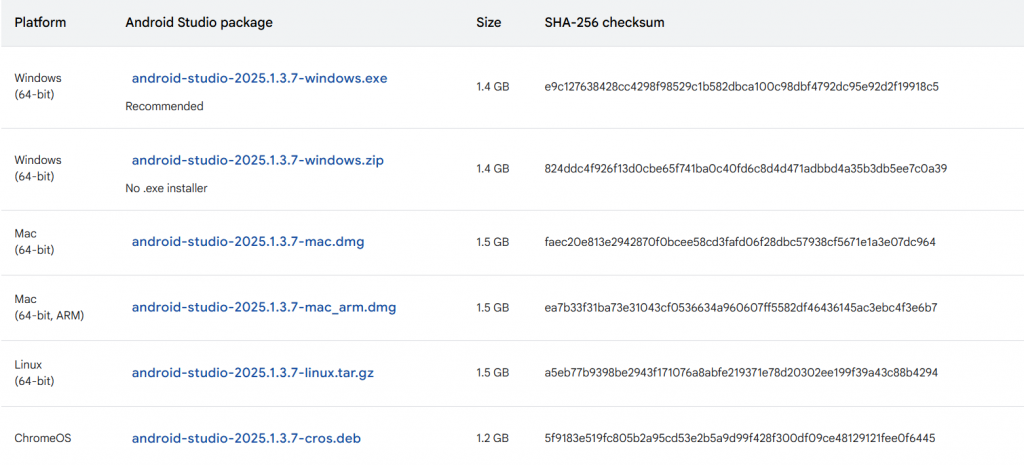
Task: Click the 1.5 GB size for linux.tar.gz
Action: pos(492,373)
